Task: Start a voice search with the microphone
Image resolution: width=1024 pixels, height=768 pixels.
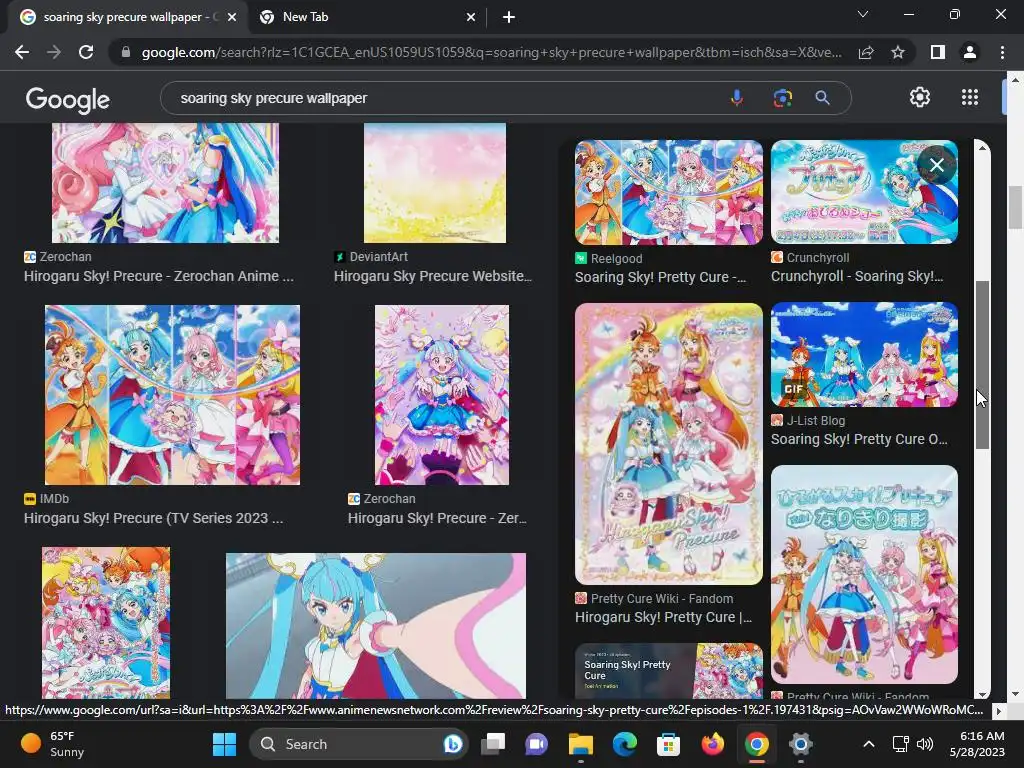Action: click(737, 98)
